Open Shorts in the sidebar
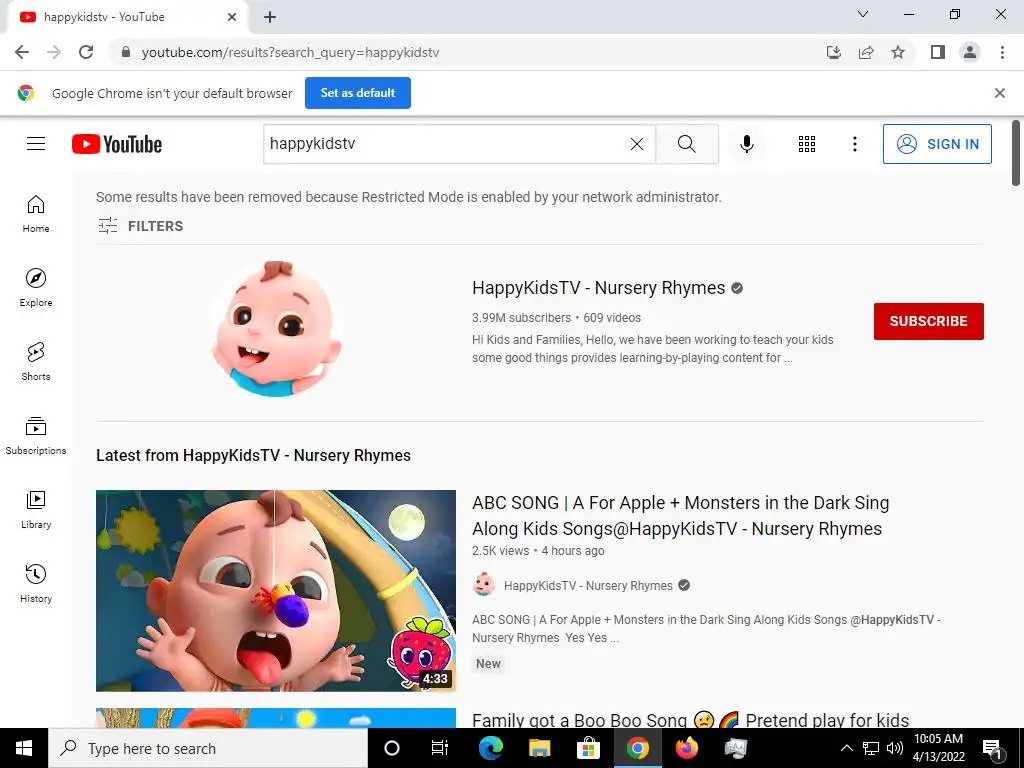This screenshot has width=1024, height=768. point(36,362)
